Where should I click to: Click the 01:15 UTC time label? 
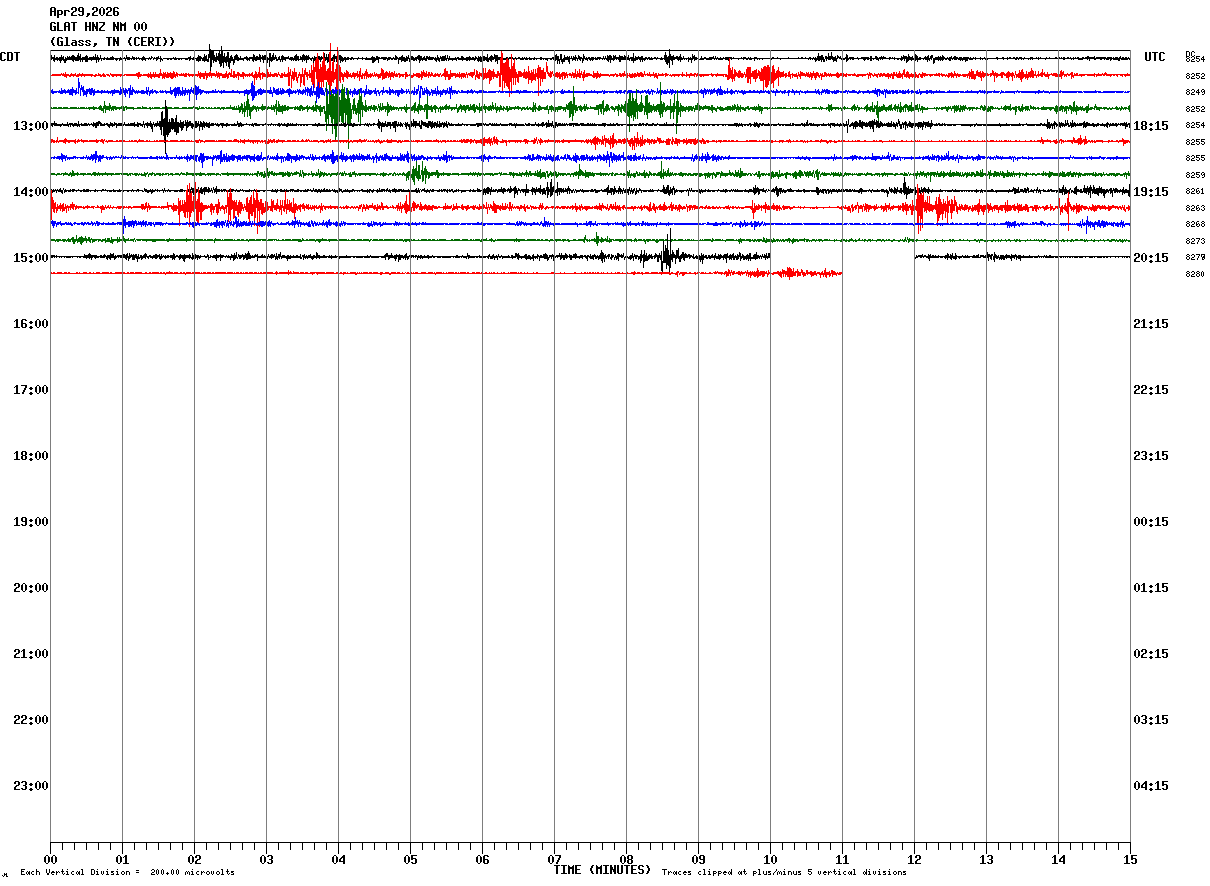[x=1151, y=588]
